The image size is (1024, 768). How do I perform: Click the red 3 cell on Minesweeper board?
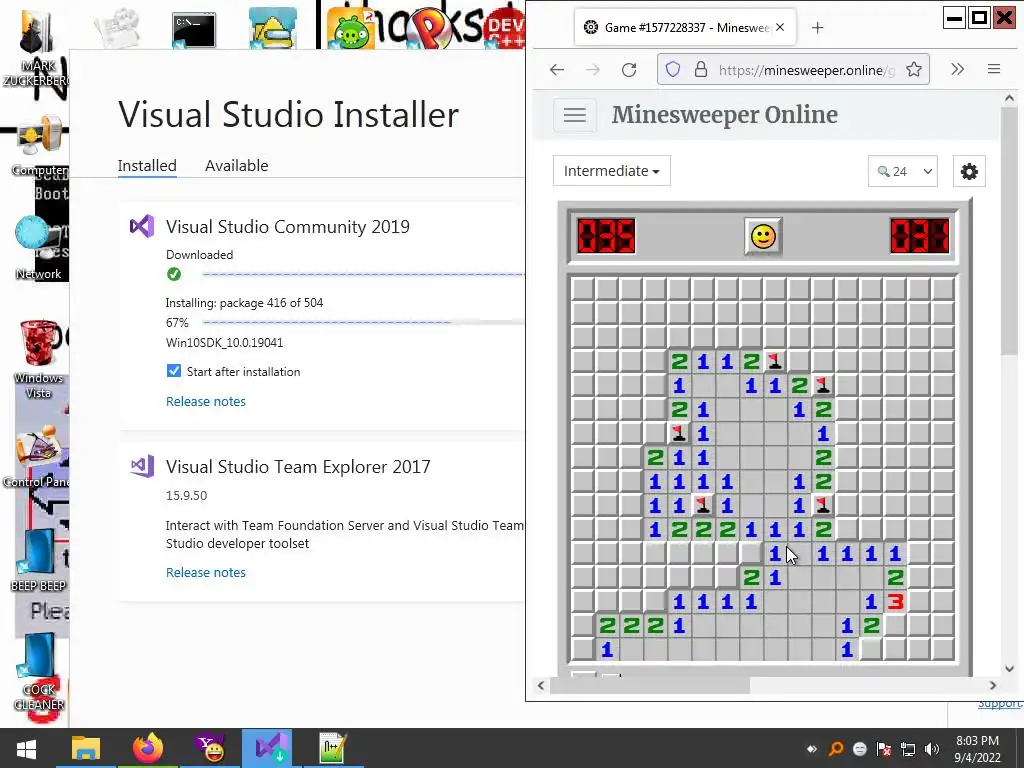(895, 601)
